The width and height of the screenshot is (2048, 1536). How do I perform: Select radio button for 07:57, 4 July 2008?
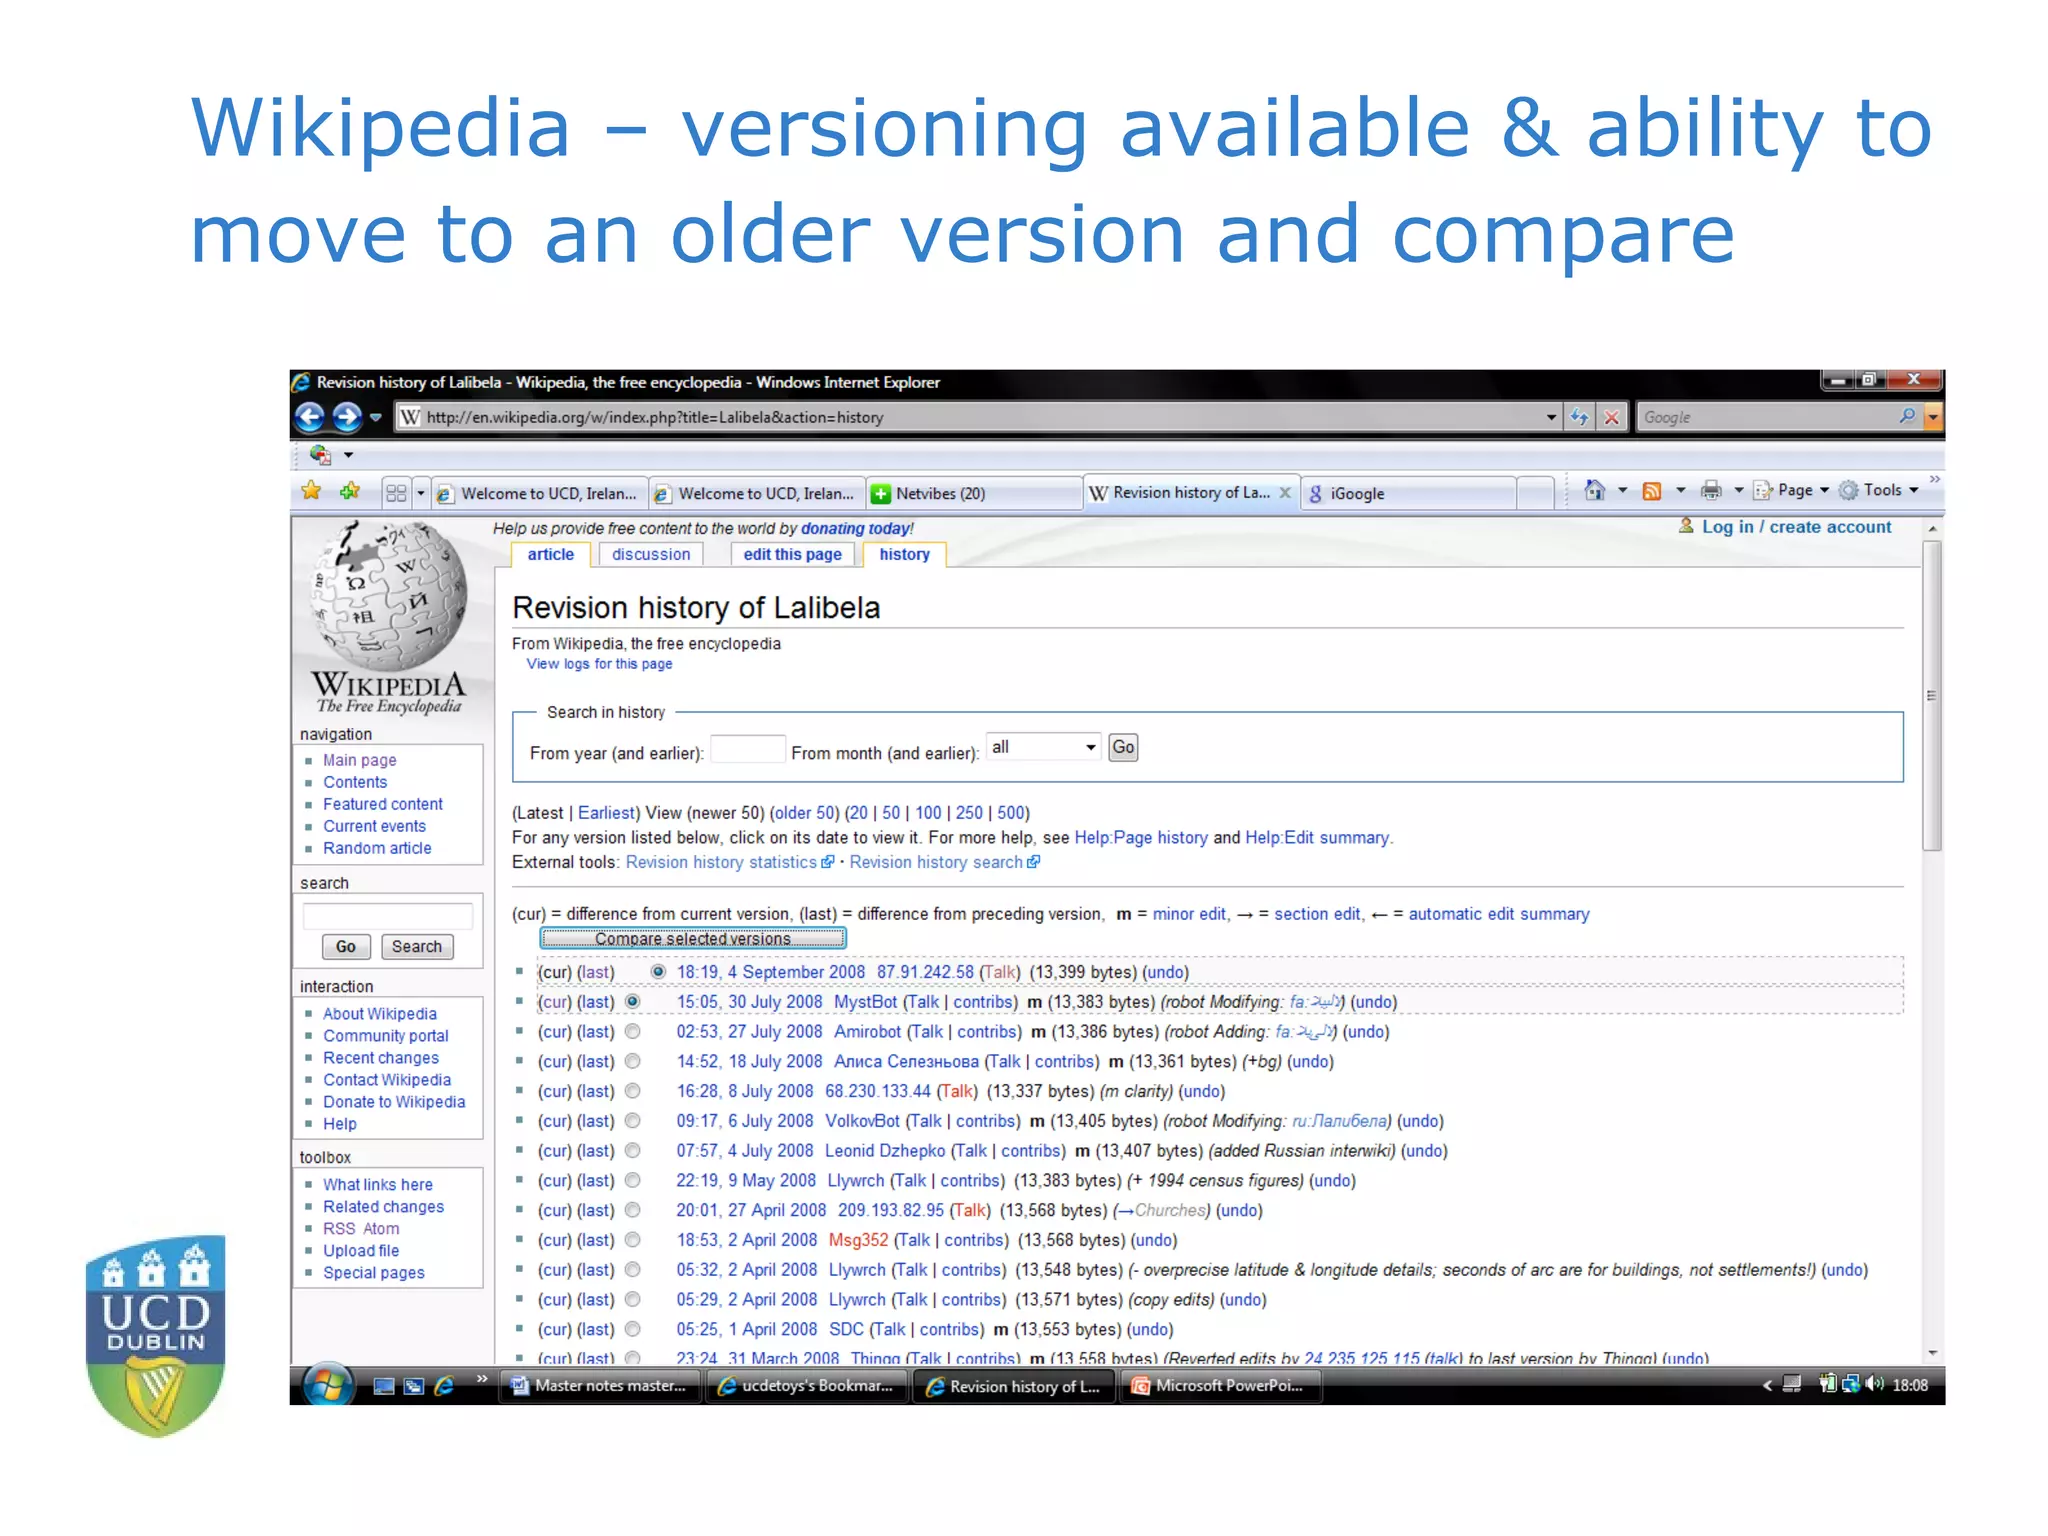tap(633, 1151)
